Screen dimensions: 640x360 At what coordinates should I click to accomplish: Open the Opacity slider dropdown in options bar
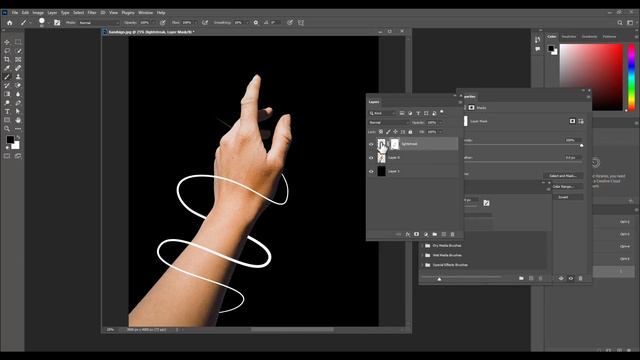click(154, 23)
